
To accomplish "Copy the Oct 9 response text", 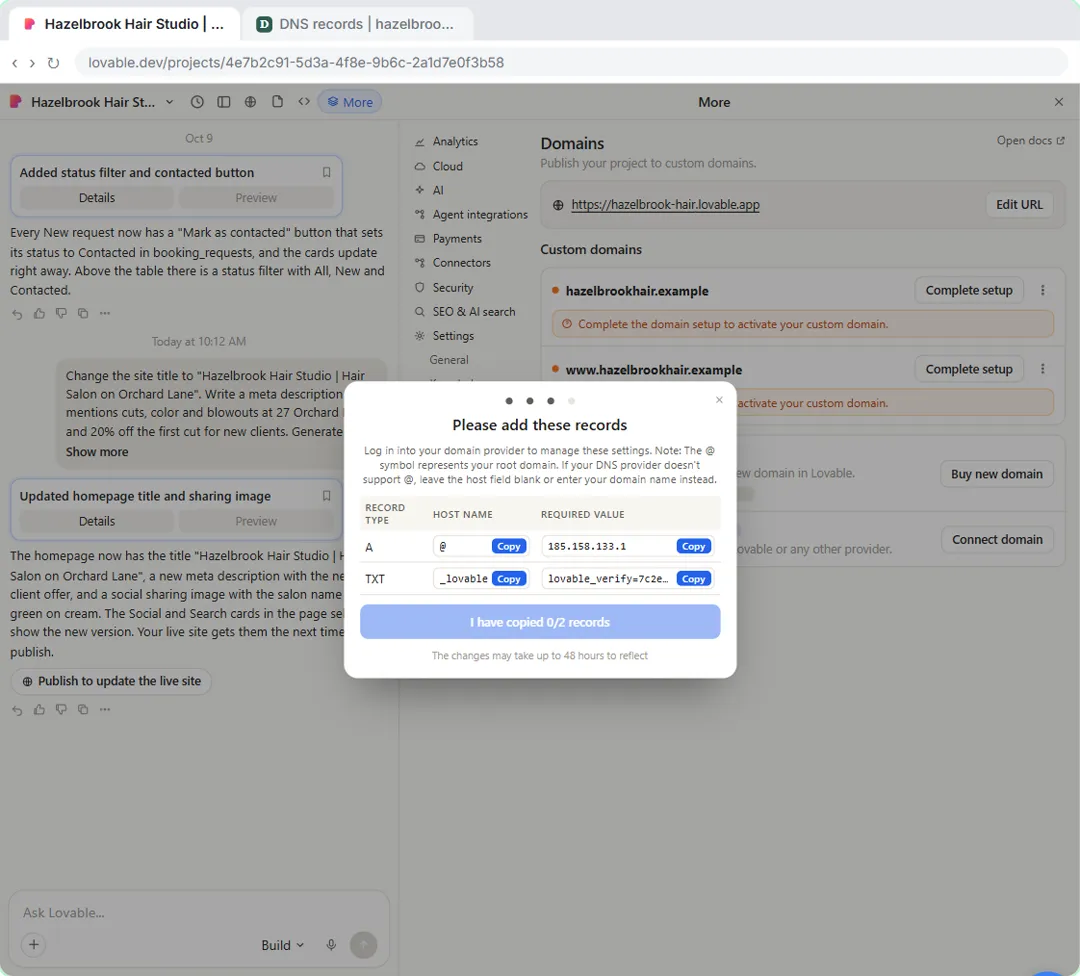I will point(83,313).
